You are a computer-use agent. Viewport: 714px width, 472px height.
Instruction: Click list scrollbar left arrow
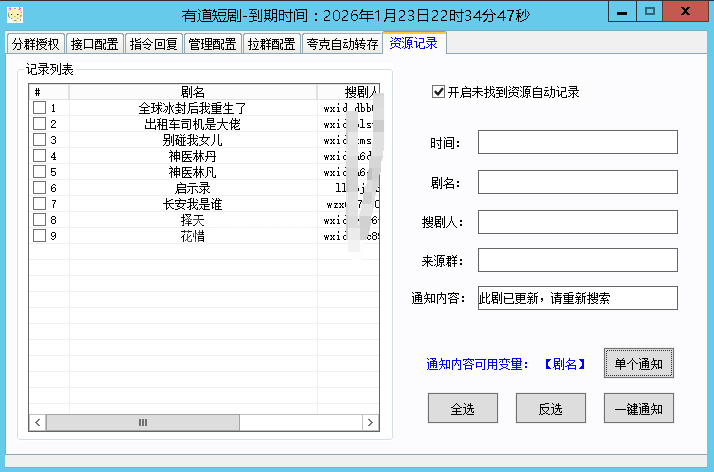click(x=38, y=422)
